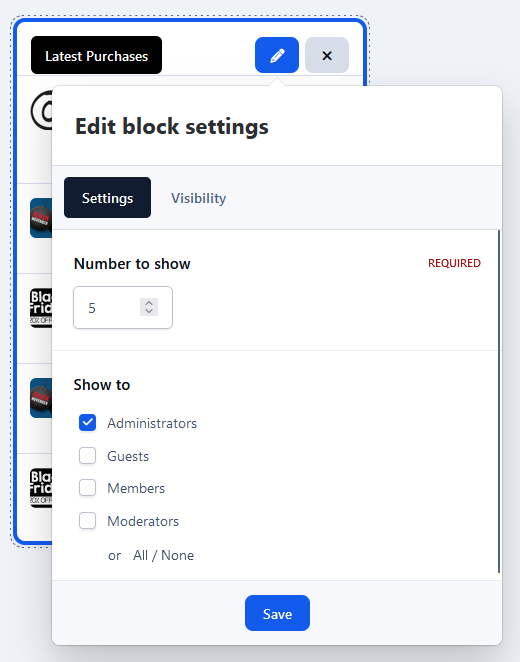Viewport: 520px width, 662px height.
Task: Increase Number to show with up arrow
Action: click(149, 303)
